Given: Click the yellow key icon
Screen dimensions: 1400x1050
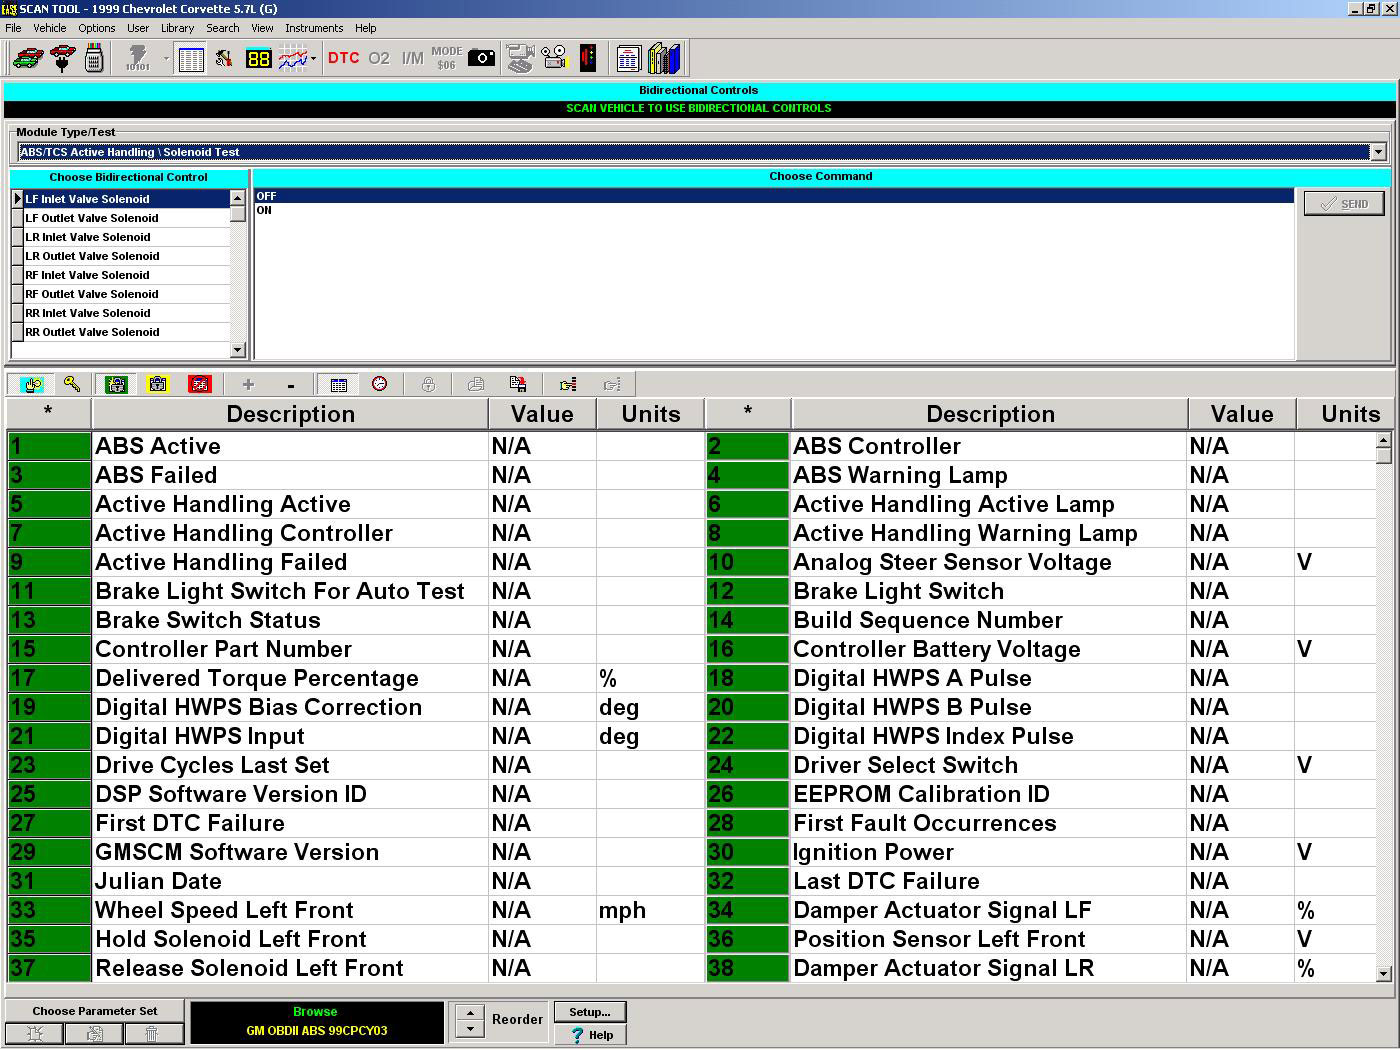Looking at the screenshot, I should point(72,384).
